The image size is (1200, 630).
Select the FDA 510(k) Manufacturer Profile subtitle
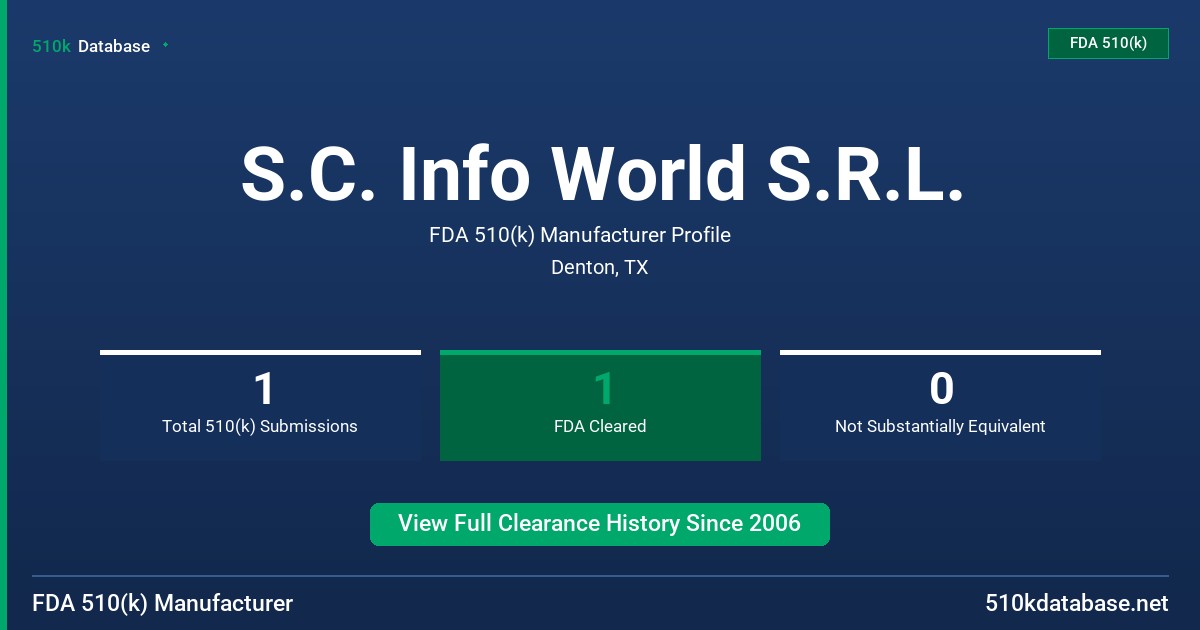point(580,235)
